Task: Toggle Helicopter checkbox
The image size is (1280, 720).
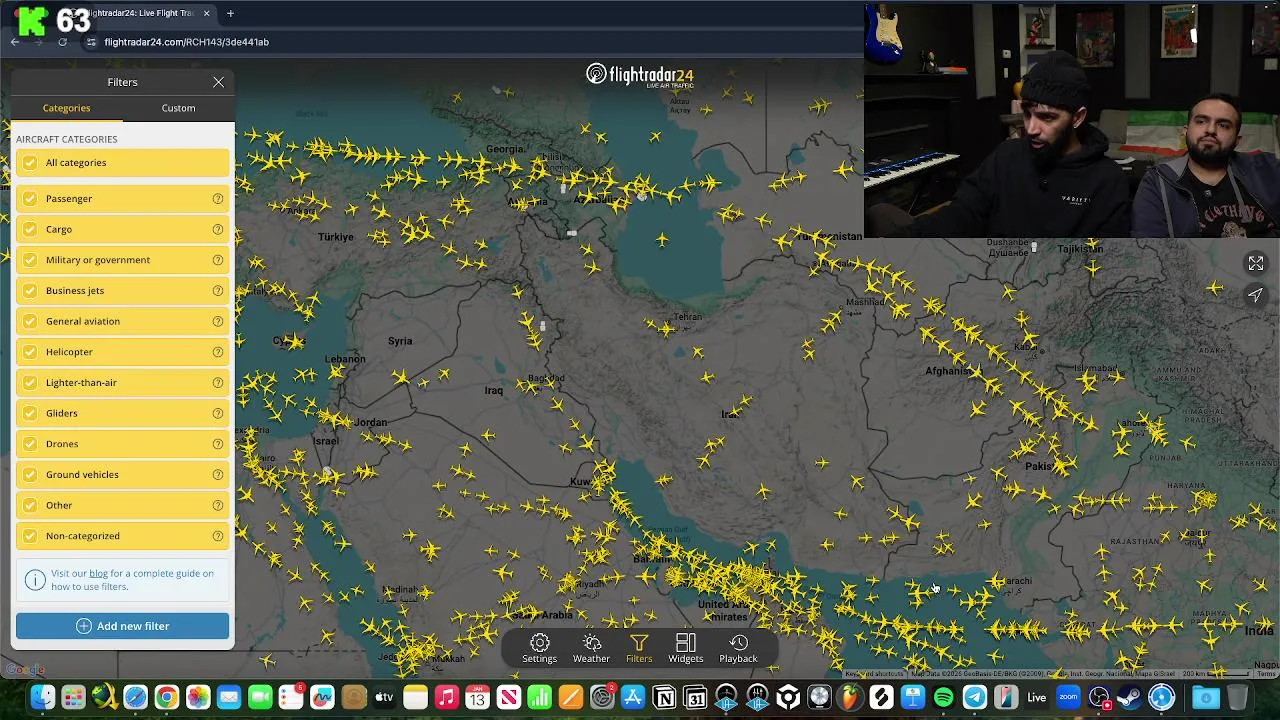Action: pos(30,352)
